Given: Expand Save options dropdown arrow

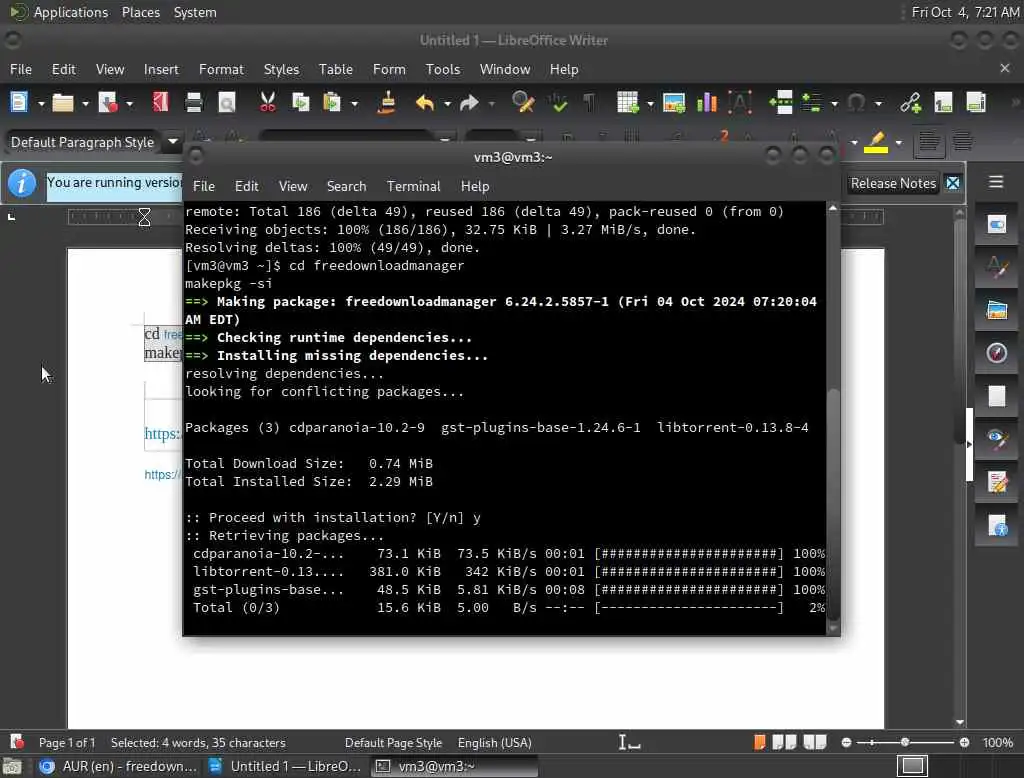Looking at the screenshot, I should (129, 104).
